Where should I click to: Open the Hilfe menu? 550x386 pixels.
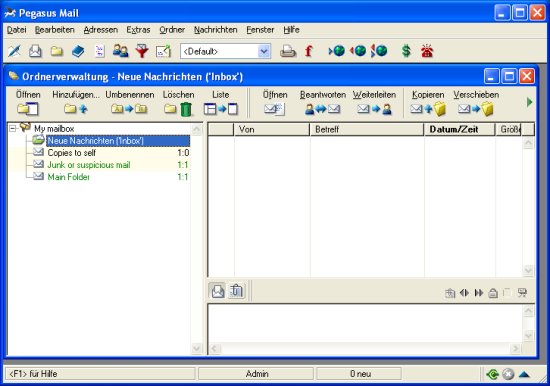pyautogui.click(x=291, y=30)
